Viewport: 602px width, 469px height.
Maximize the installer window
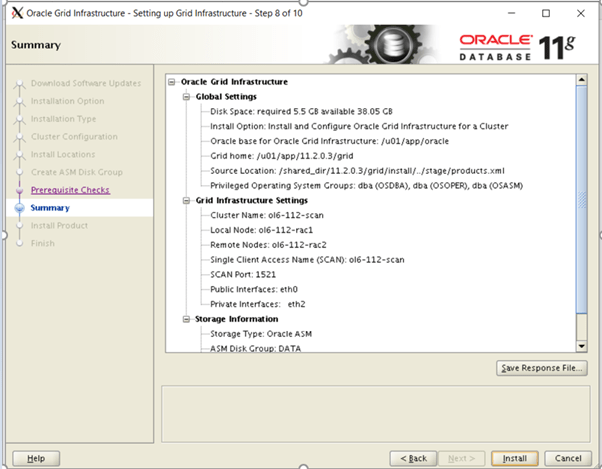tap(545, 14)
